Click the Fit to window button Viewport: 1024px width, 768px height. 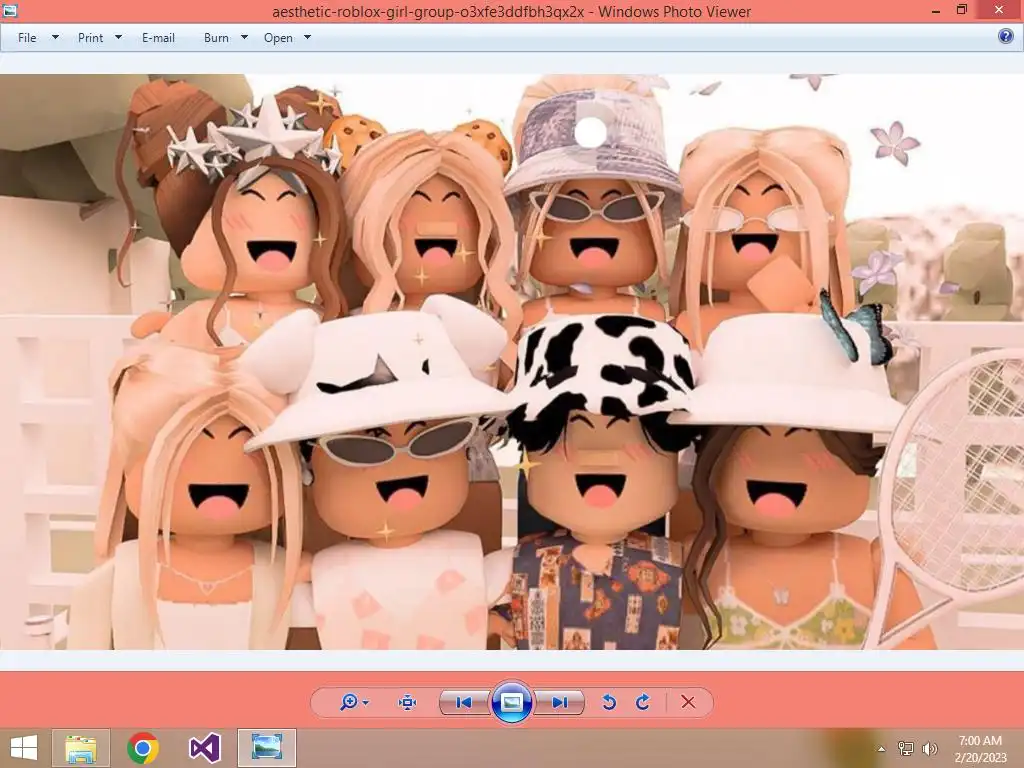408,703
